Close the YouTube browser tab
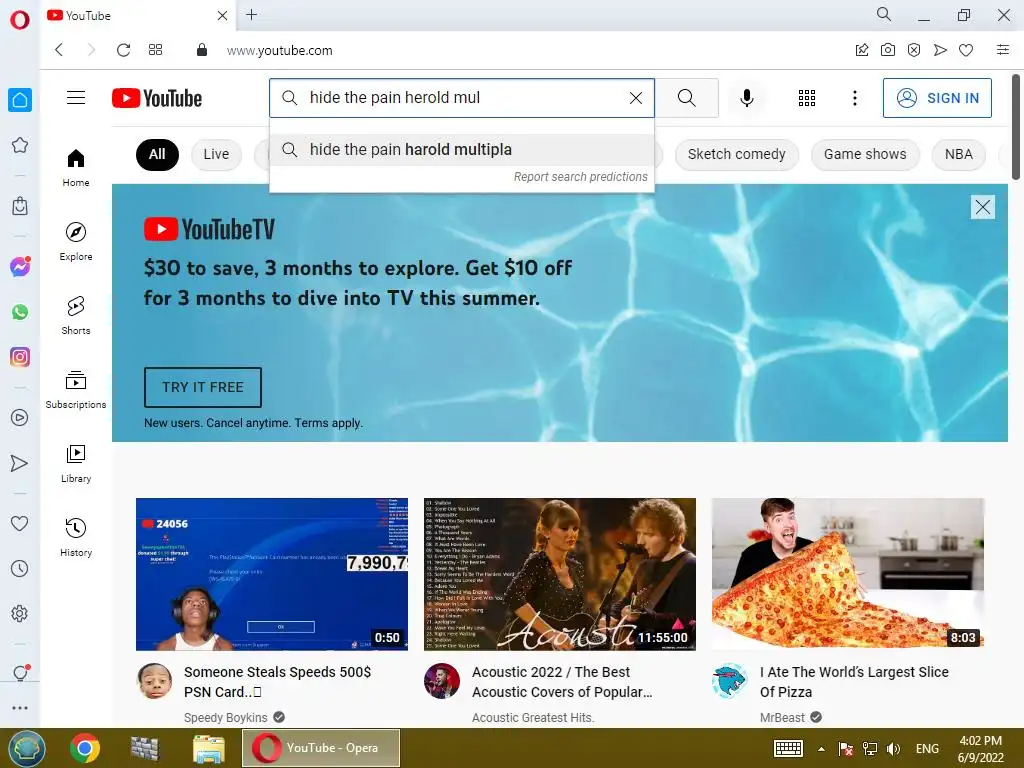The height and width of the screenshot is (768, 1024). (222, 15)
